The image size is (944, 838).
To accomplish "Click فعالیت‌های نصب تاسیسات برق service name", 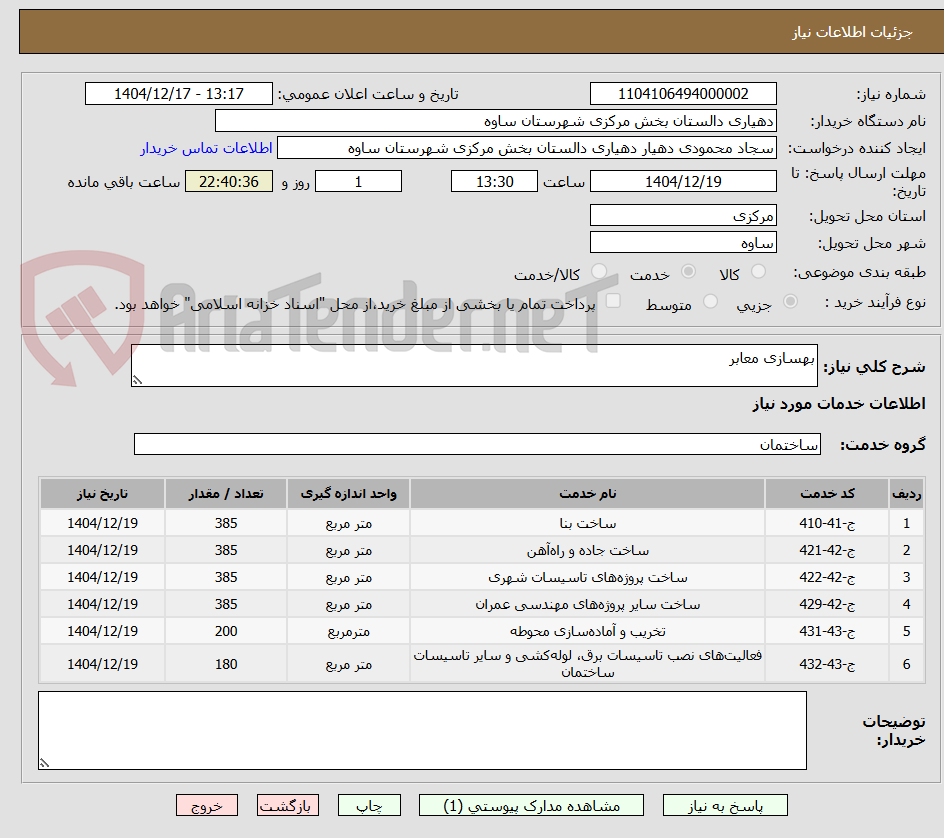I will [x=588, y=664].
